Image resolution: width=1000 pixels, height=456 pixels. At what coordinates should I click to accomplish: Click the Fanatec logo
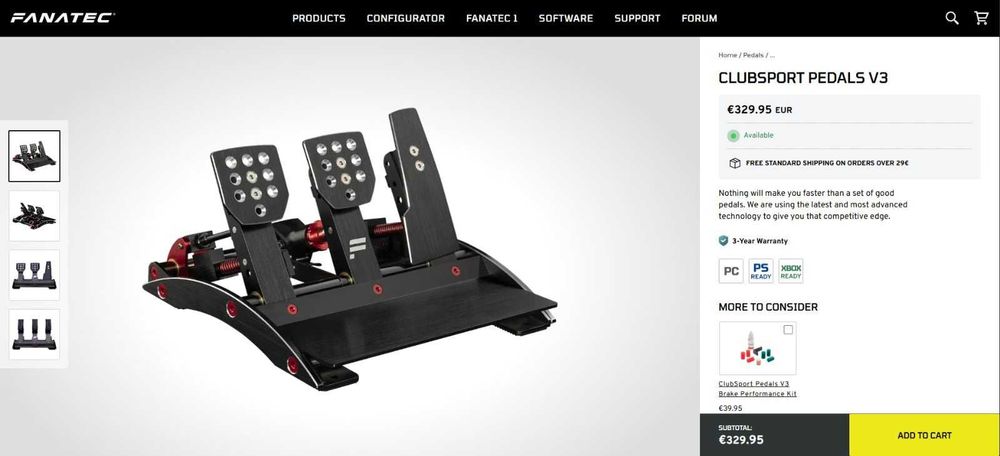pyautogui.click(x=62, y=18)
